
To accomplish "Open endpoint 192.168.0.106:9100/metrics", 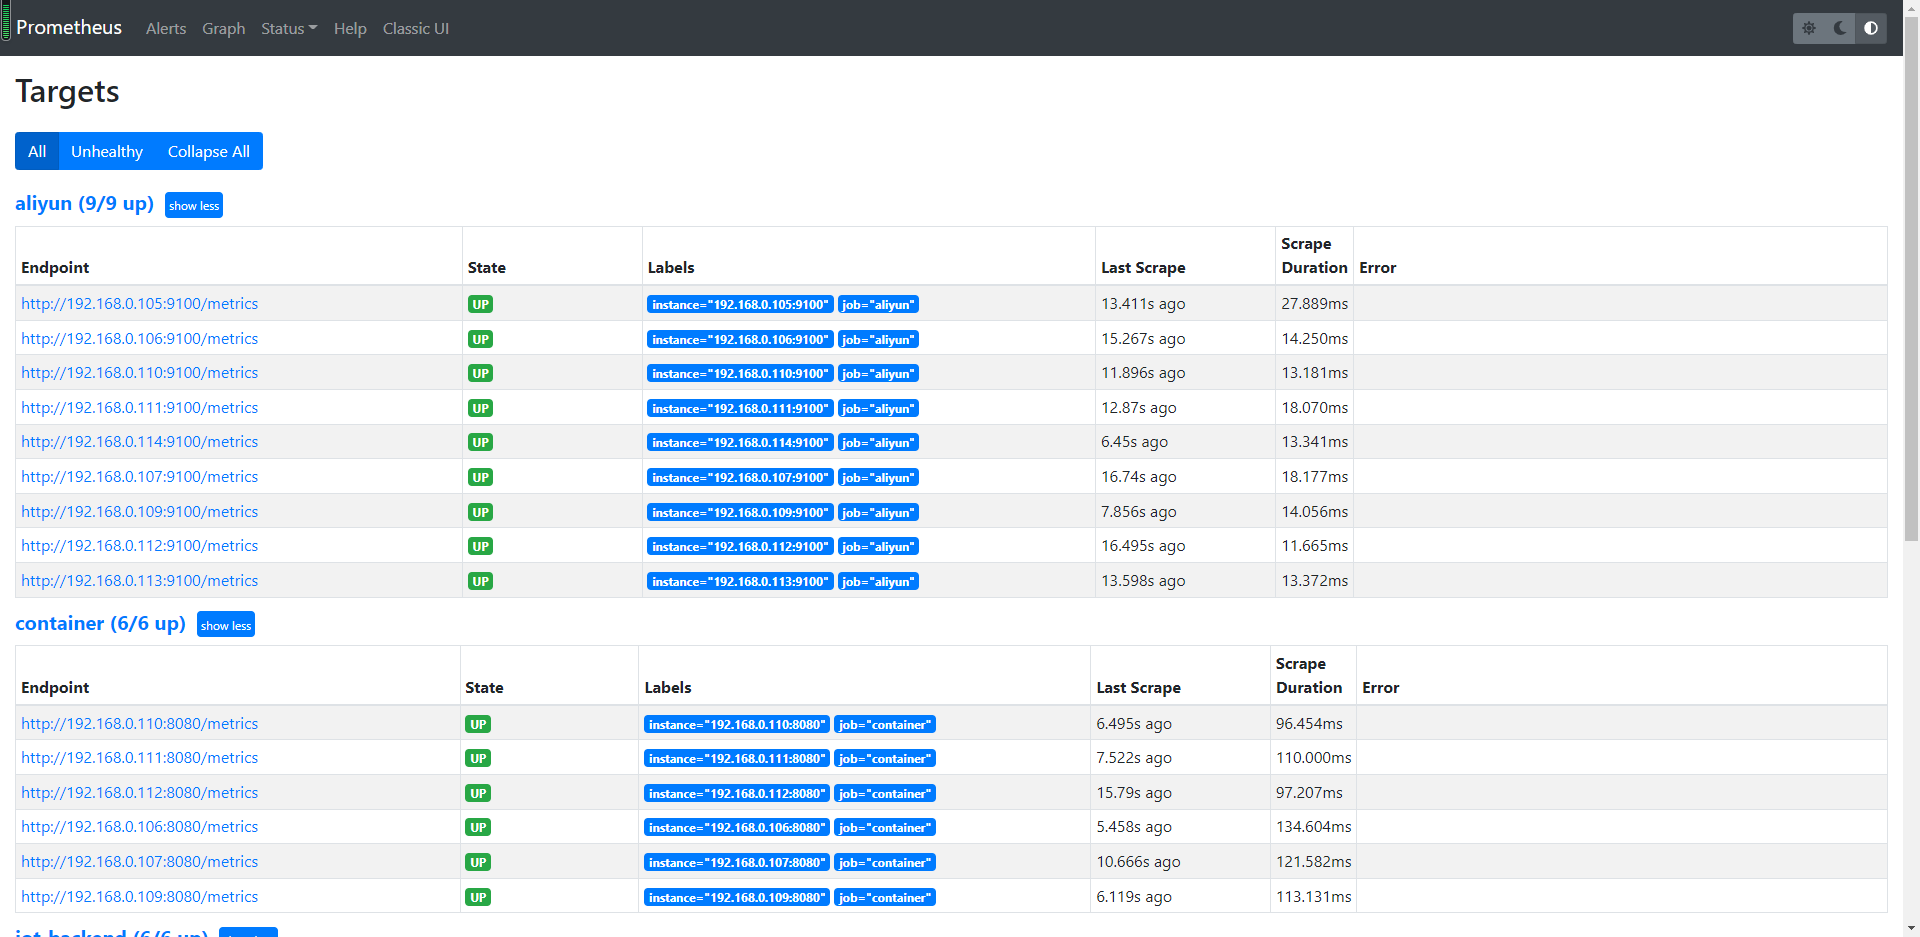I will point(140,339).
